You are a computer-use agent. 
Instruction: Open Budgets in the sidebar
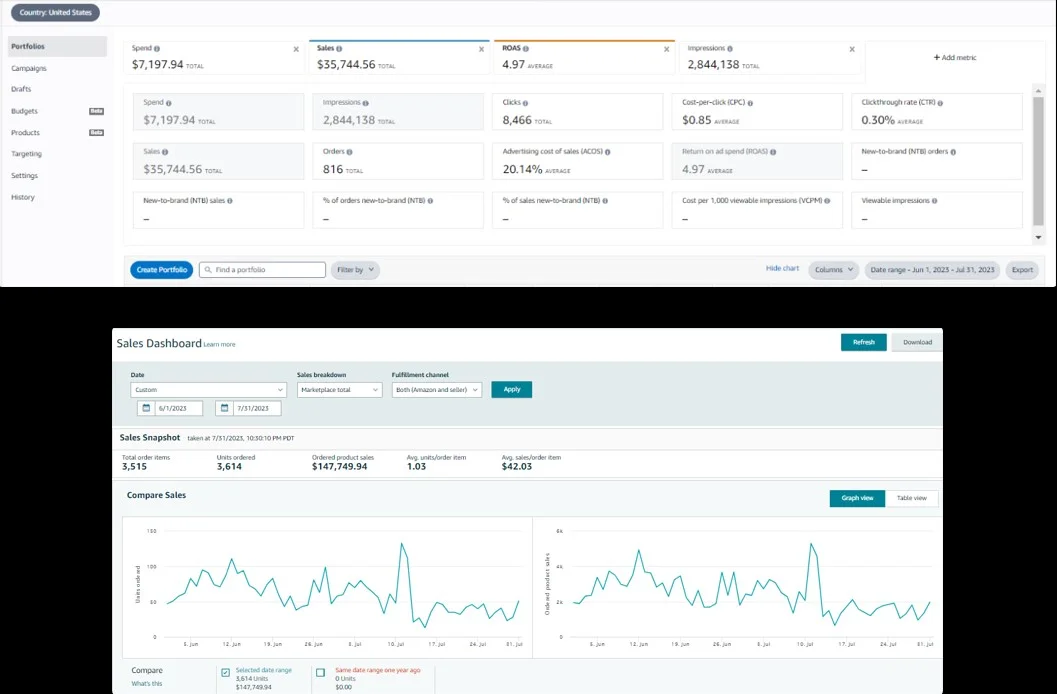click(24, 111)
